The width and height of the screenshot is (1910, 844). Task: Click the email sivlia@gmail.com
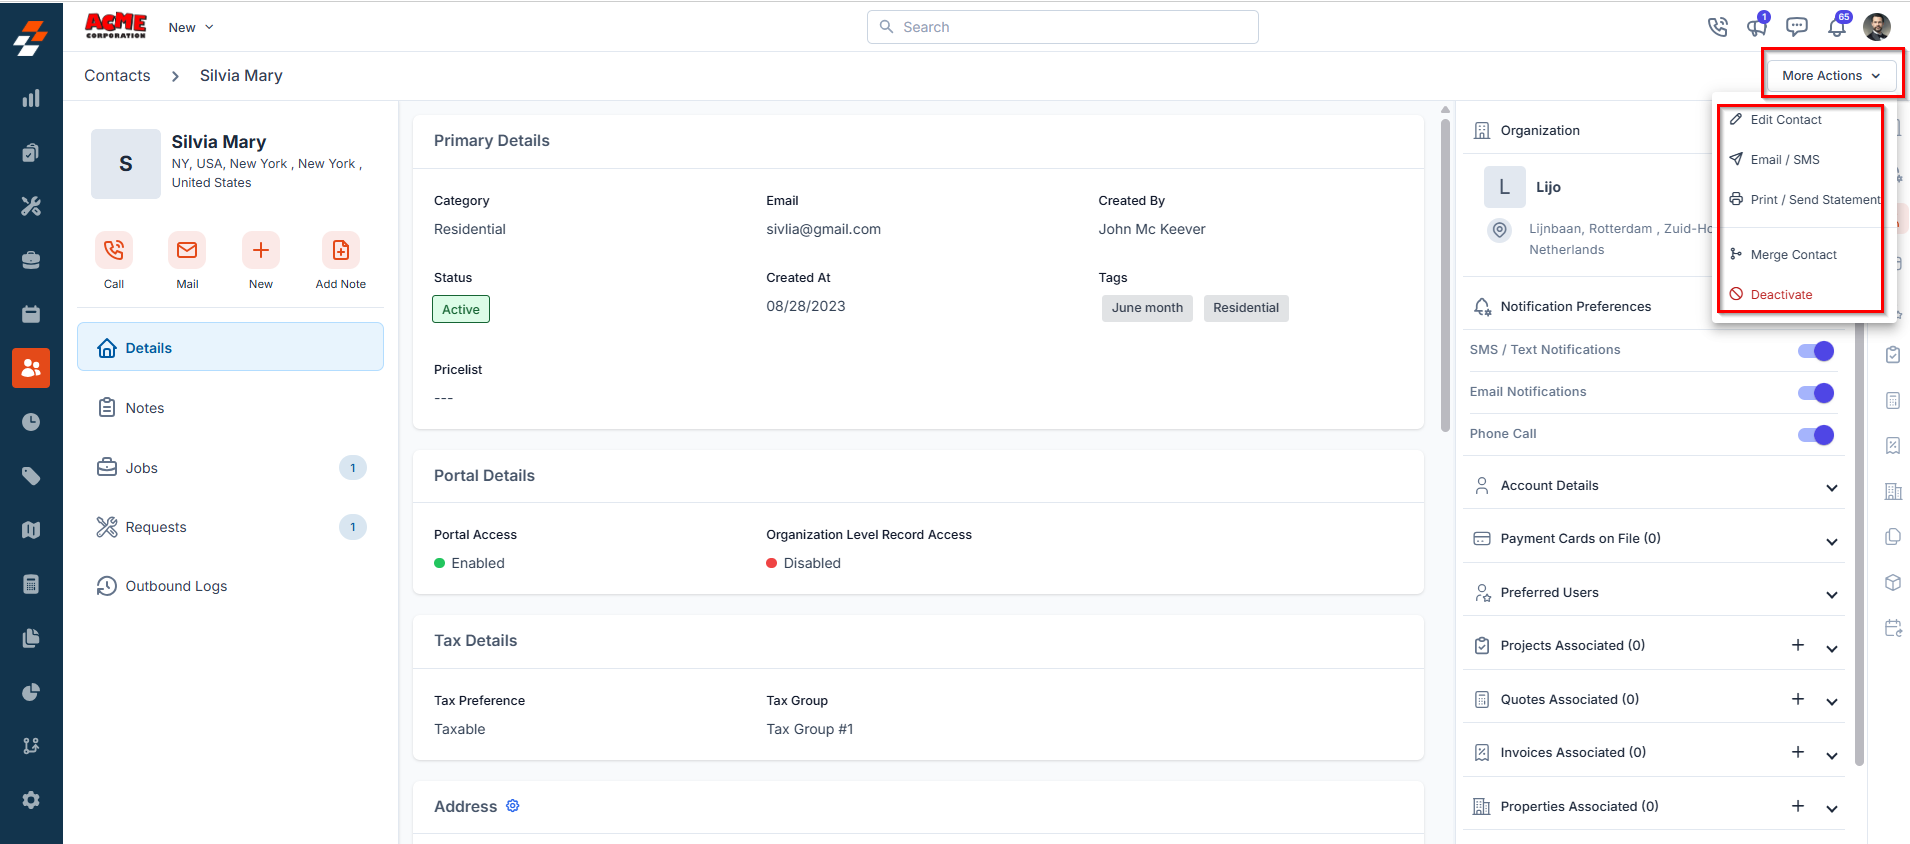point(823,229)
